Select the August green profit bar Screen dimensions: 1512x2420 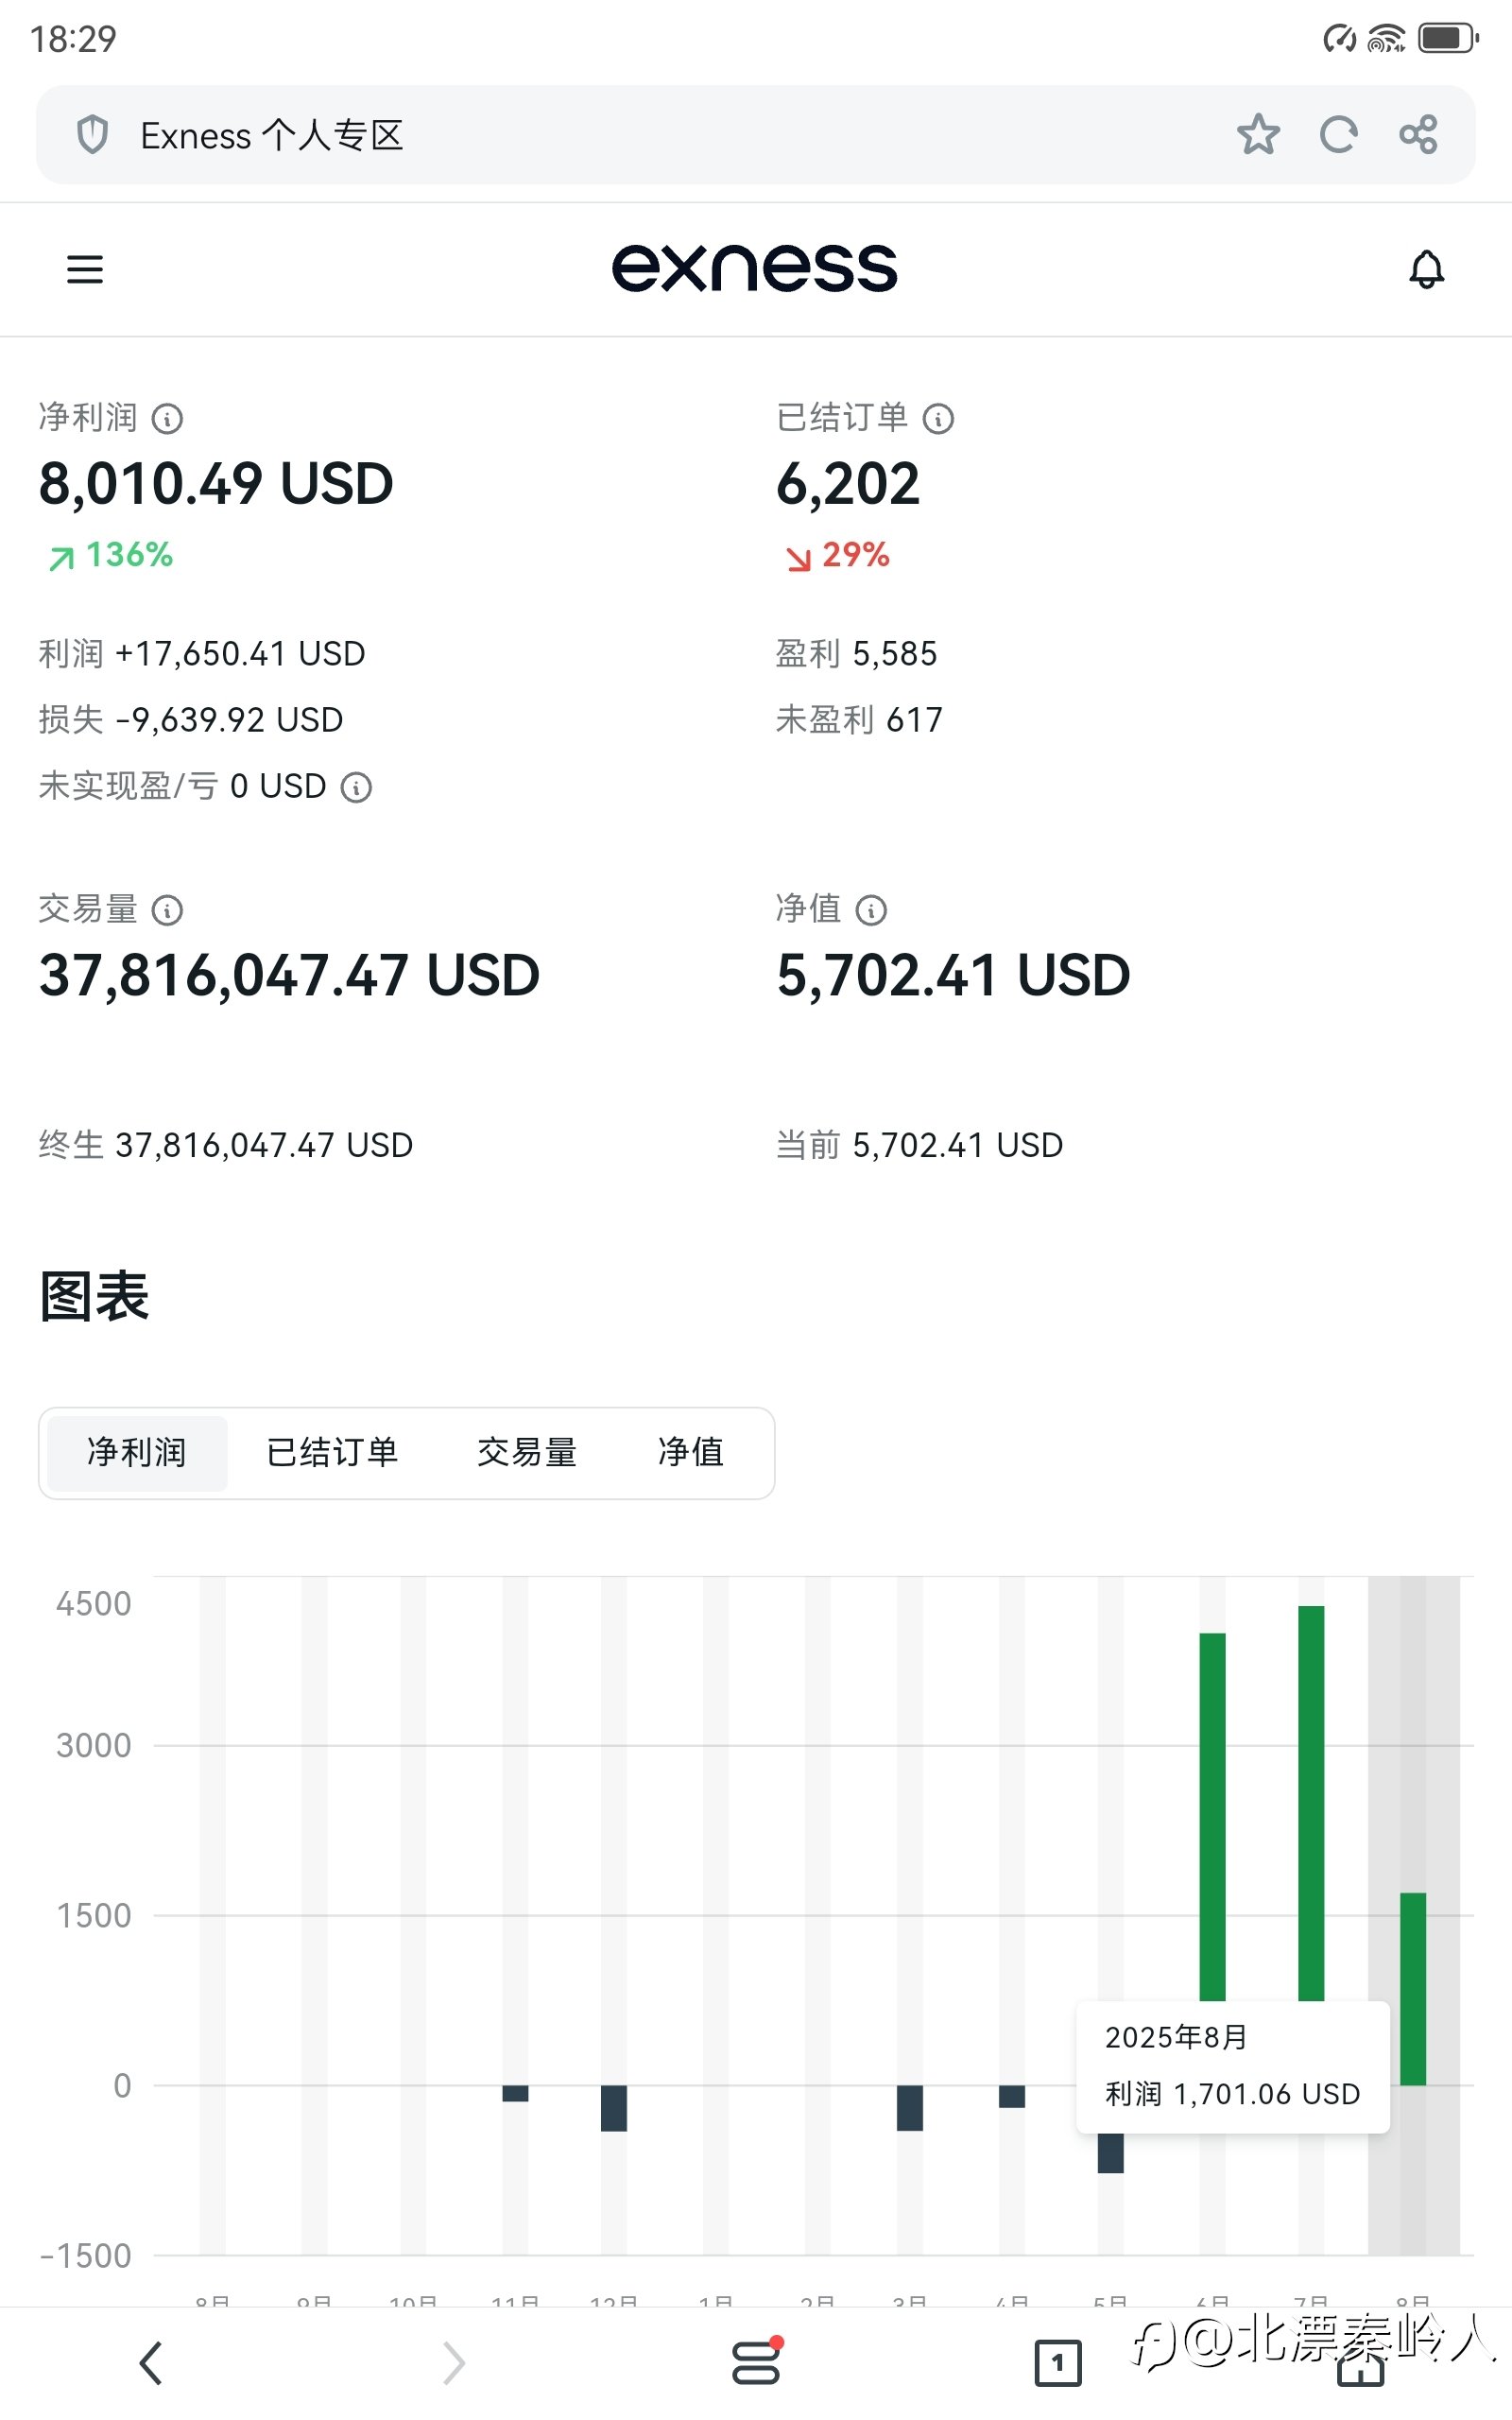point(1413,1989)
